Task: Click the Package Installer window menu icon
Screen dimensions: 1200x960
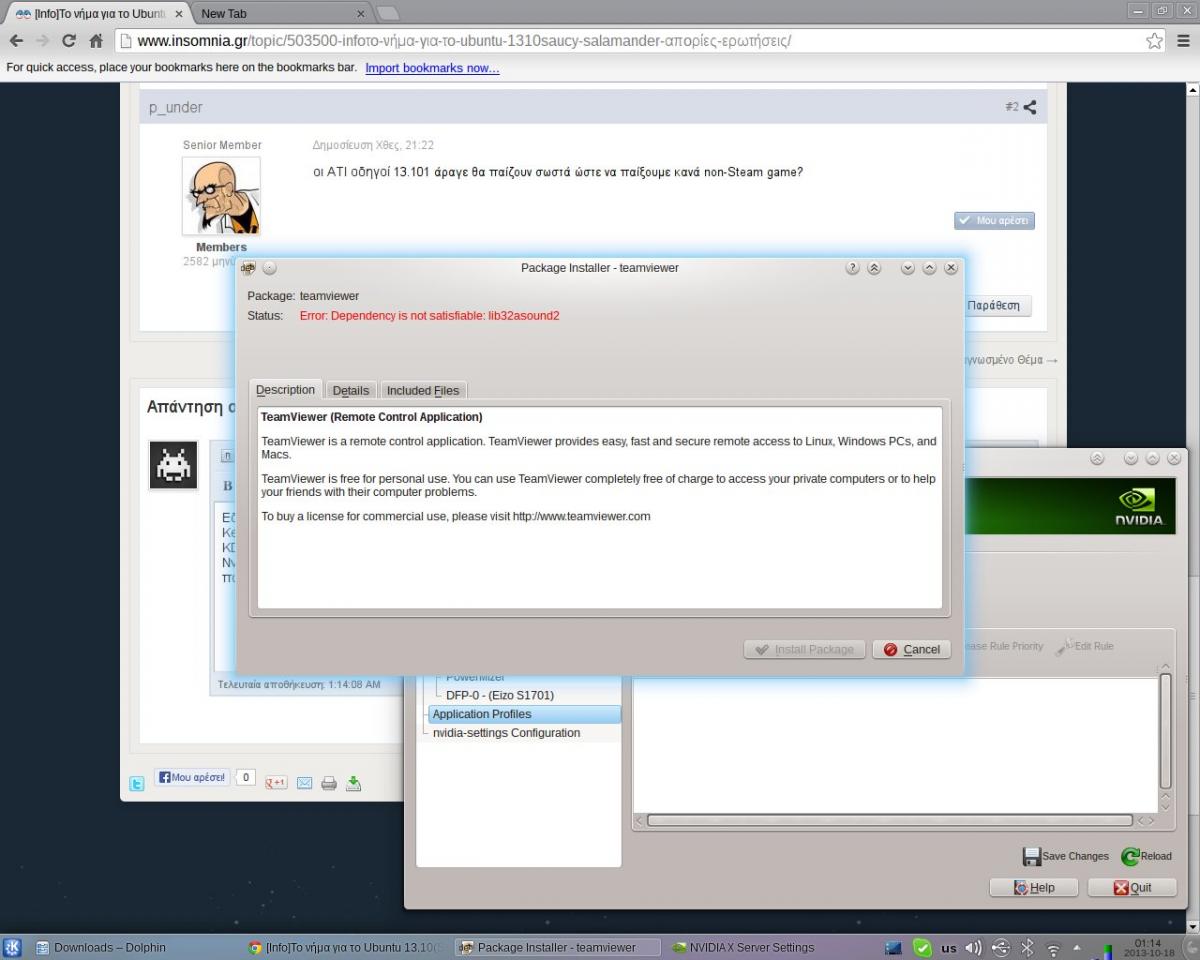Action: (248, 268)
